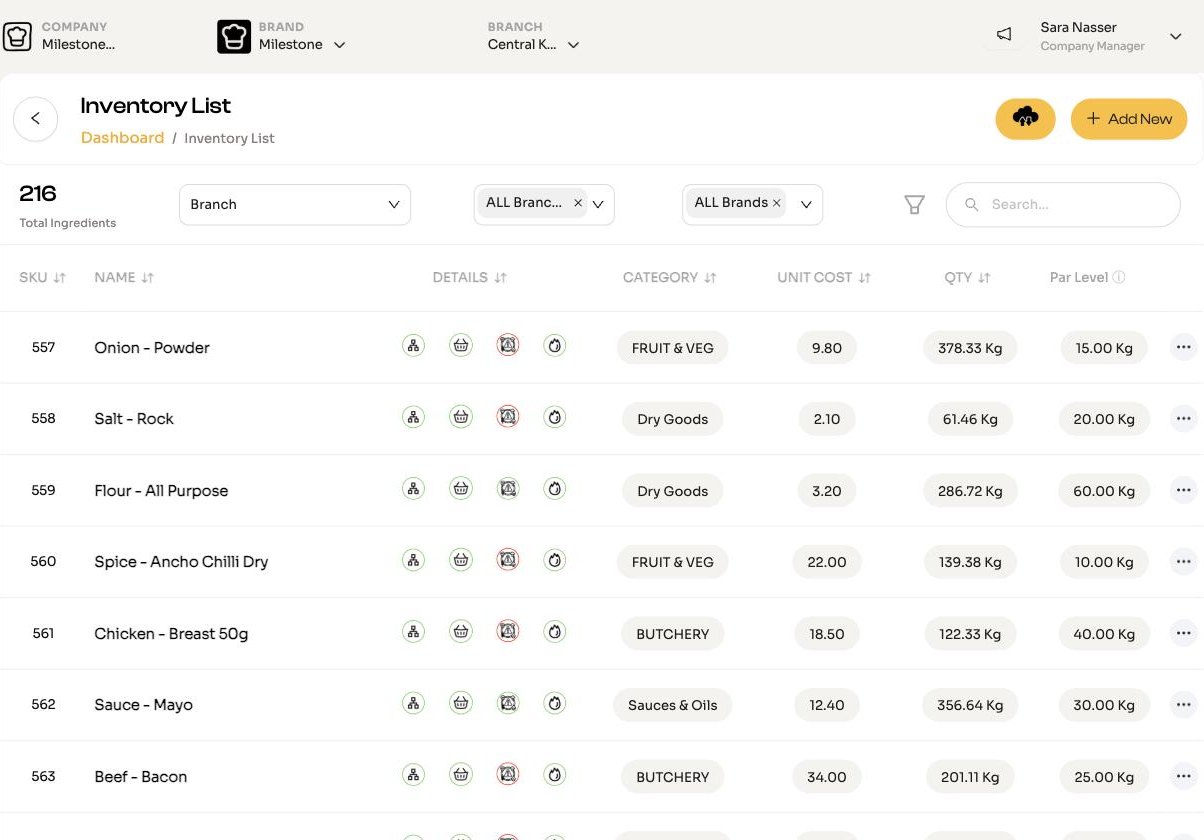
Task: Click warning icon in Salt - Rock row
Action: pos(508,417)
